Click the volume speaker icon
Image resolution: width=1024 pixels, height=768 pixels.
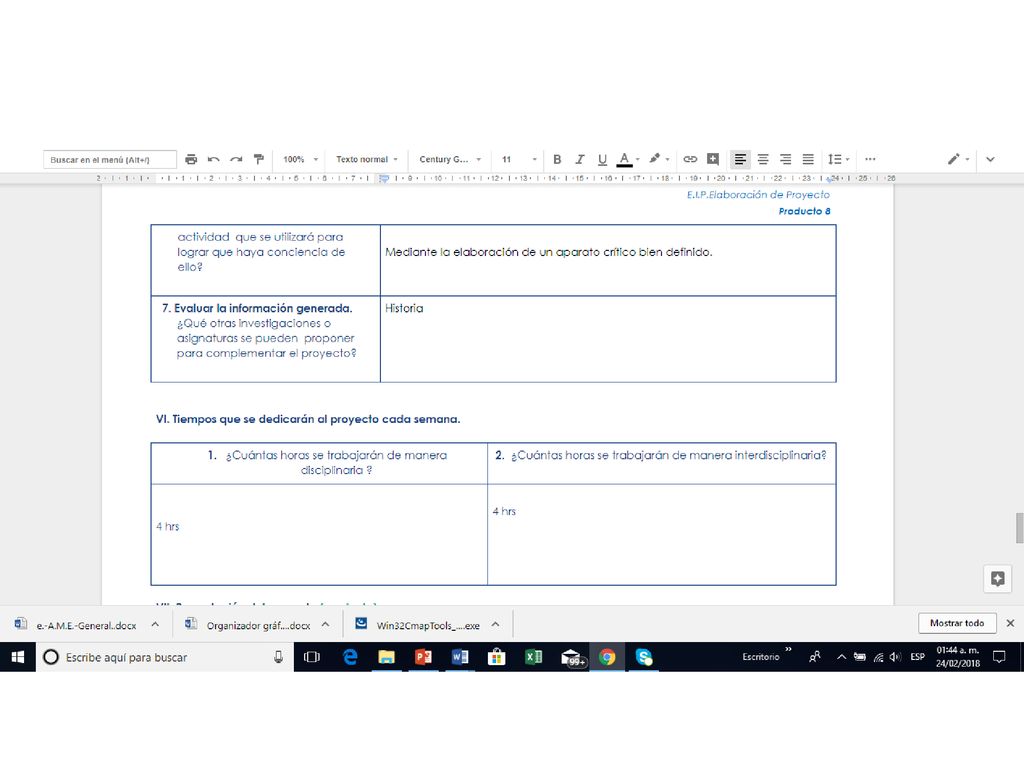coord(895,657)
